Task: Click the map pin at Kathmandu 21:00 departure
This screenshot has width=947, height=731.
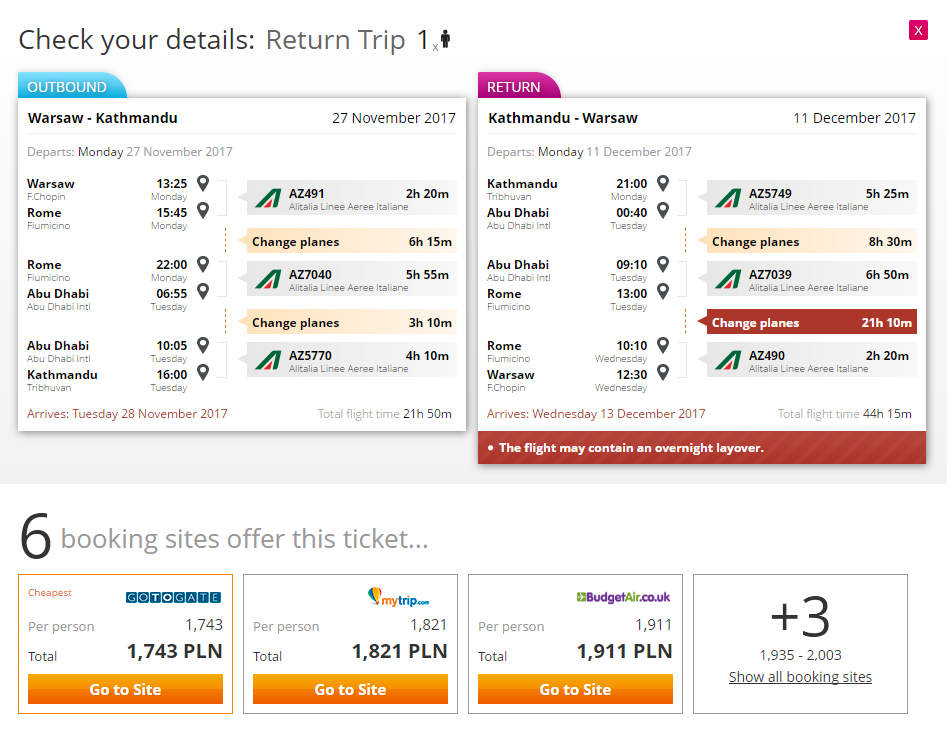Action: [x=663, y=182]
